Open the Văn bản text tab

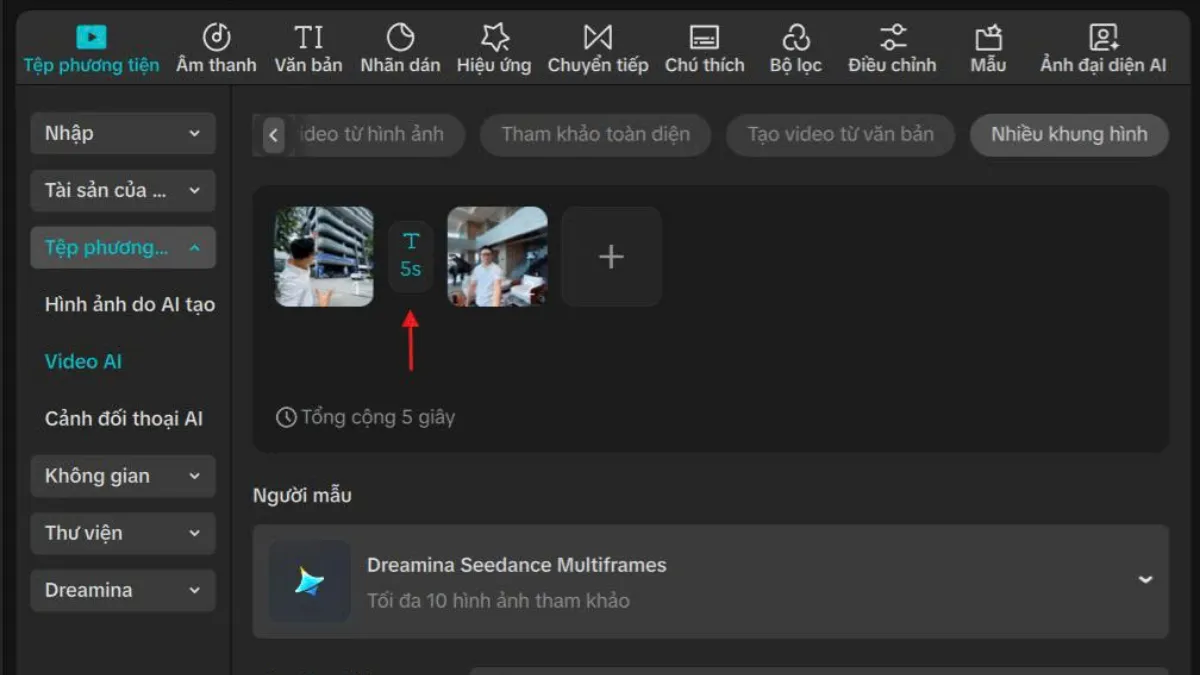coord(308,49)
